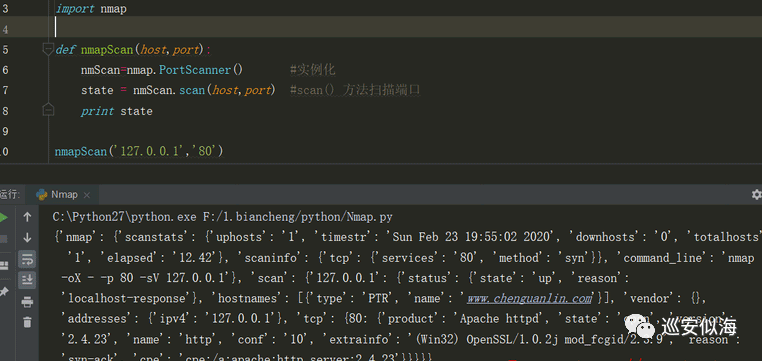Print the console output via printer icon
The width and height of the screenshot is (762, 361).
27,302
